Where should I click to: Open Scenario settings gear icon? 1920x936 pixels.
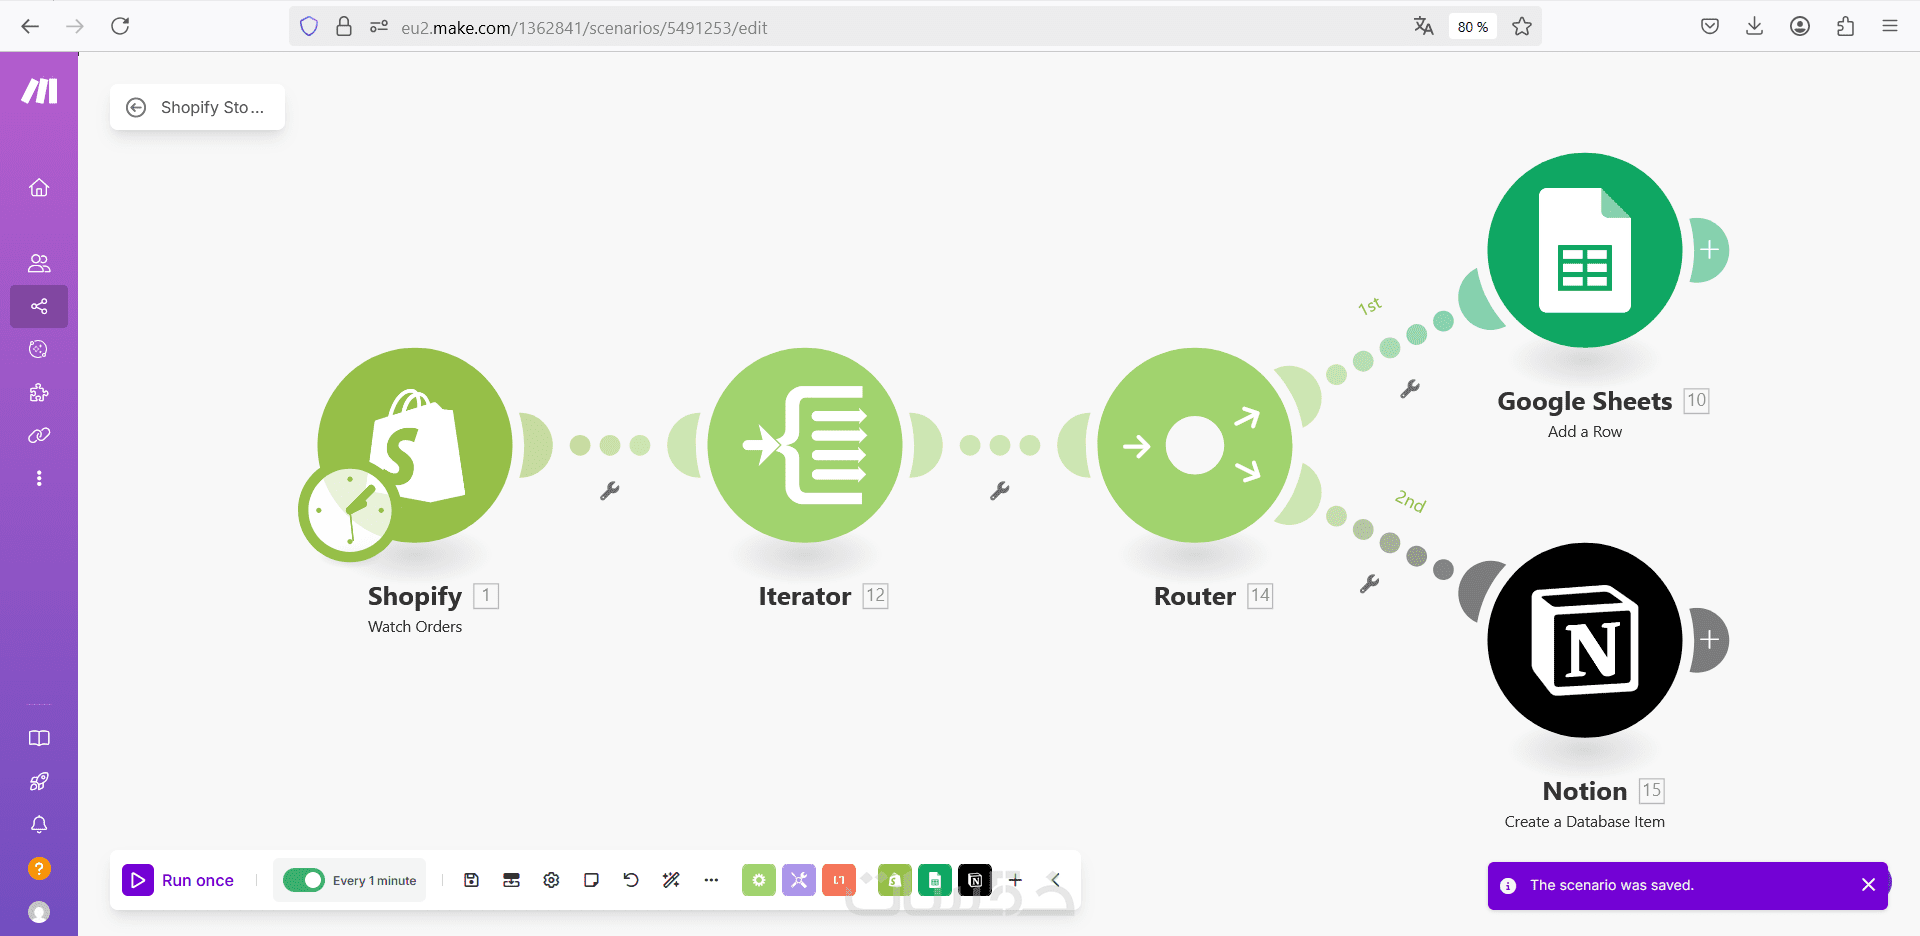point(551,880)
